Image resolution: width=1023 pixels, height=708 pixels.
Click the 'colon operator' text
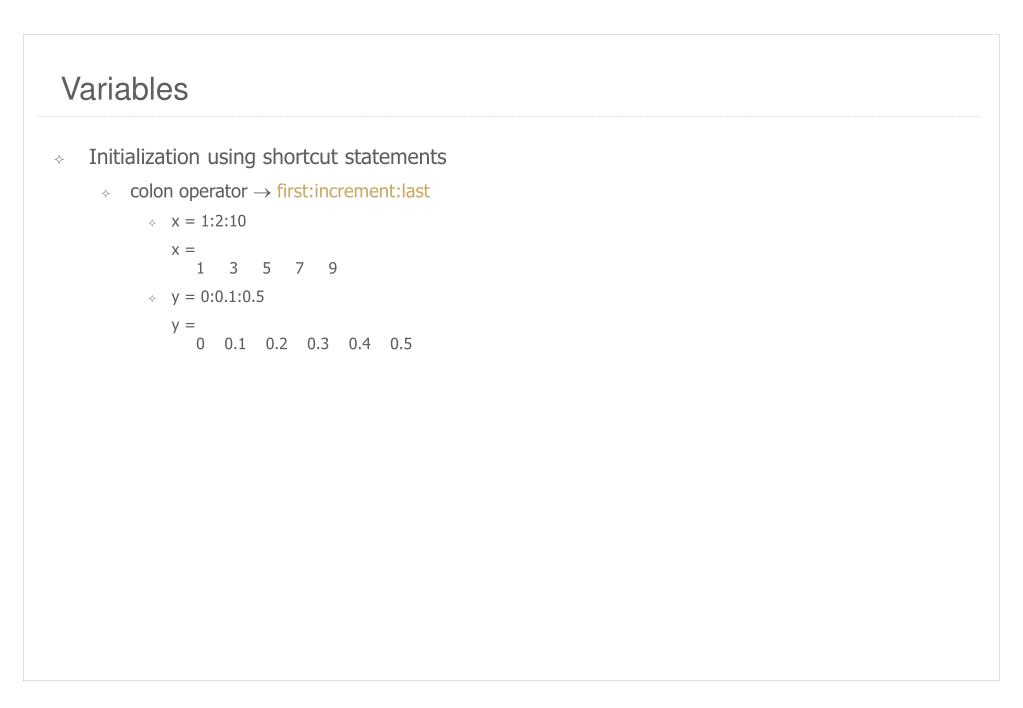click(189, 191)
